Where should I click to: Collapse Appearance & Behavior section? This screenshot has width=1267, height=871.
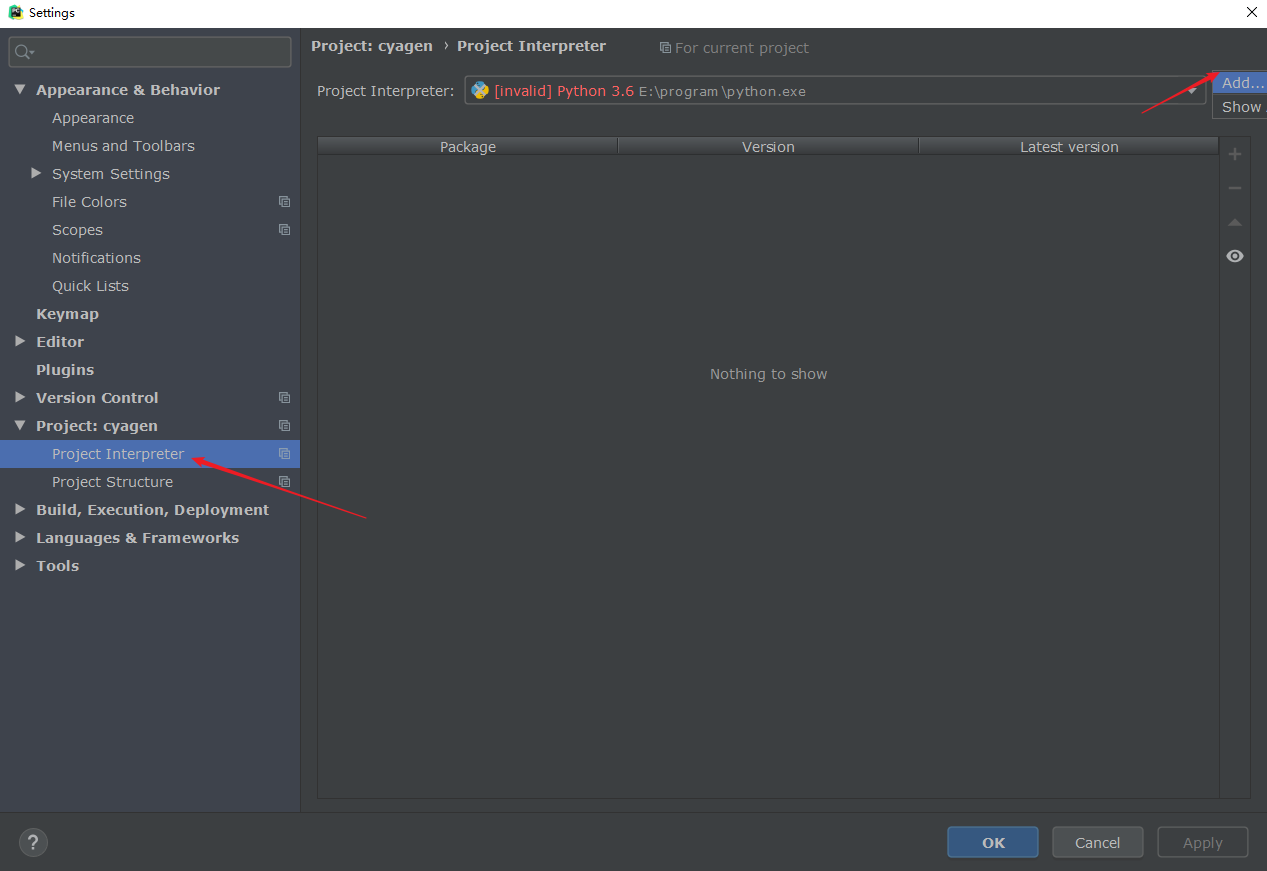pos(20,90)
